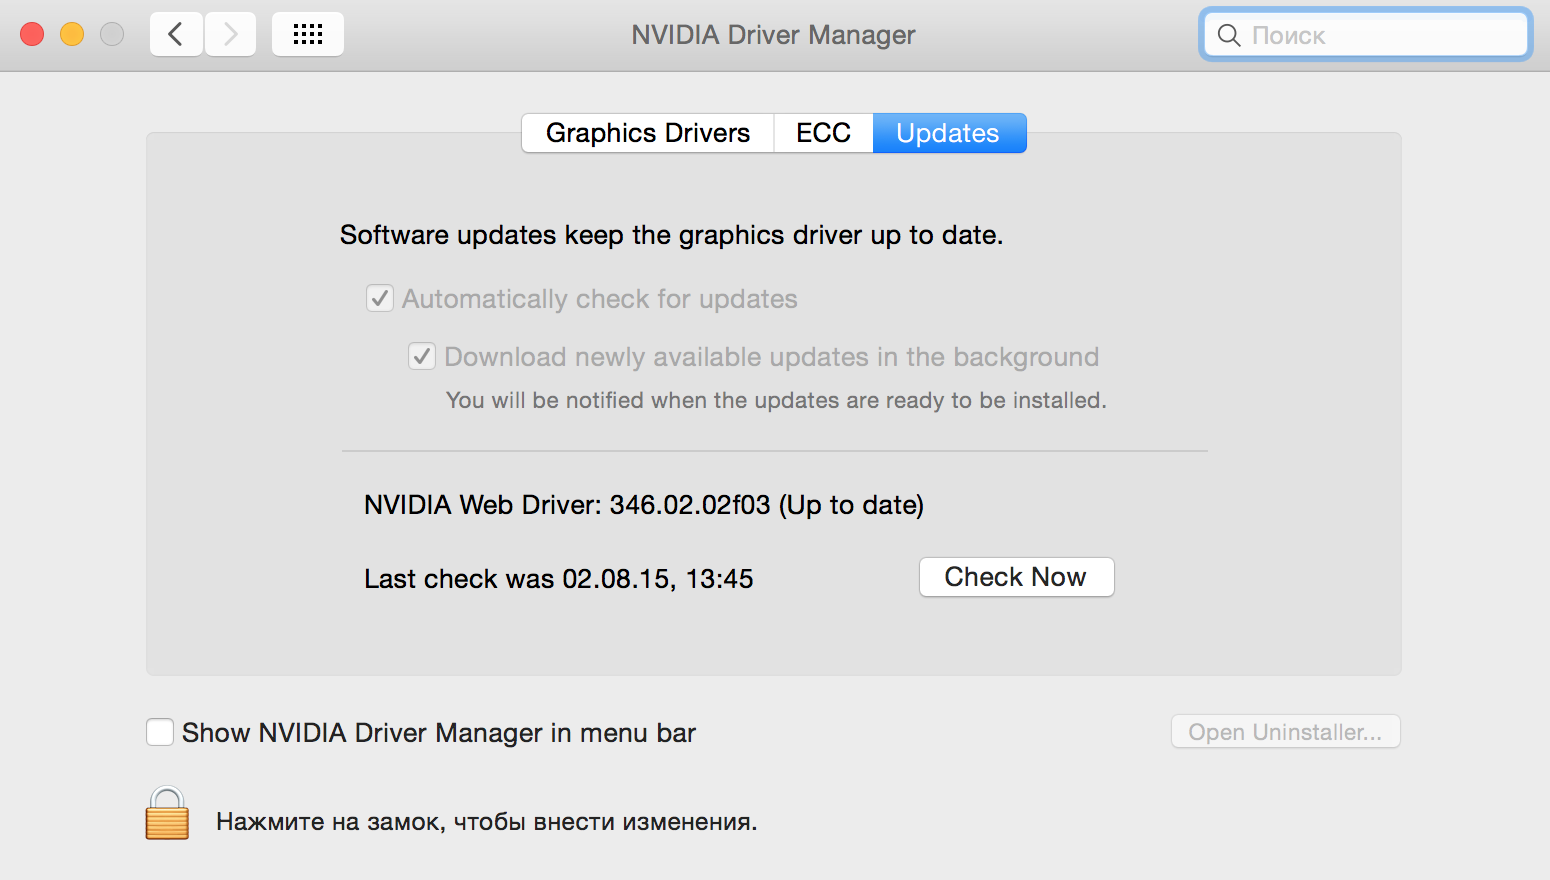Minimize the window with the yellow button
The width and height of the screenshot is (1550, 880).
pos(72,35)
